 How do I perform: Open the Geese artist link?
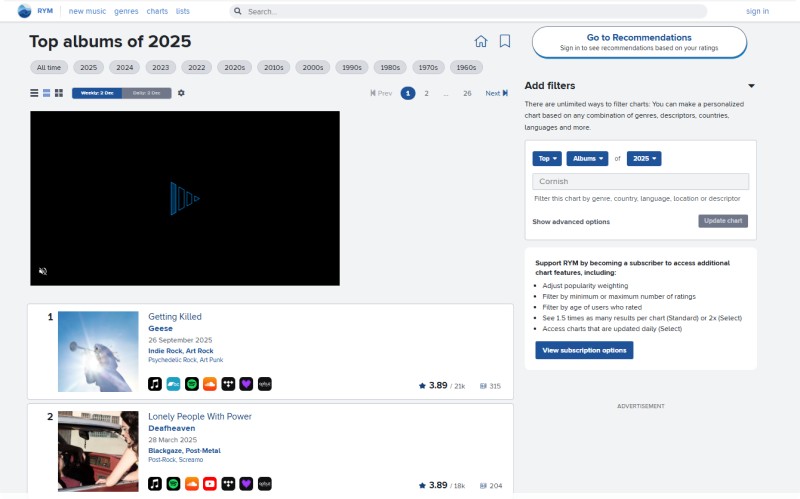[x=160, y=327]
